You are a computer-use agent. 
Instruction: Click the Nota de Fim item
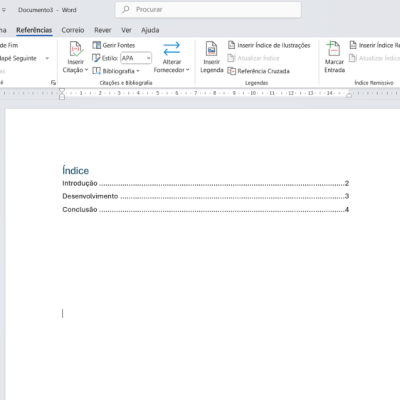pos(9,45)
